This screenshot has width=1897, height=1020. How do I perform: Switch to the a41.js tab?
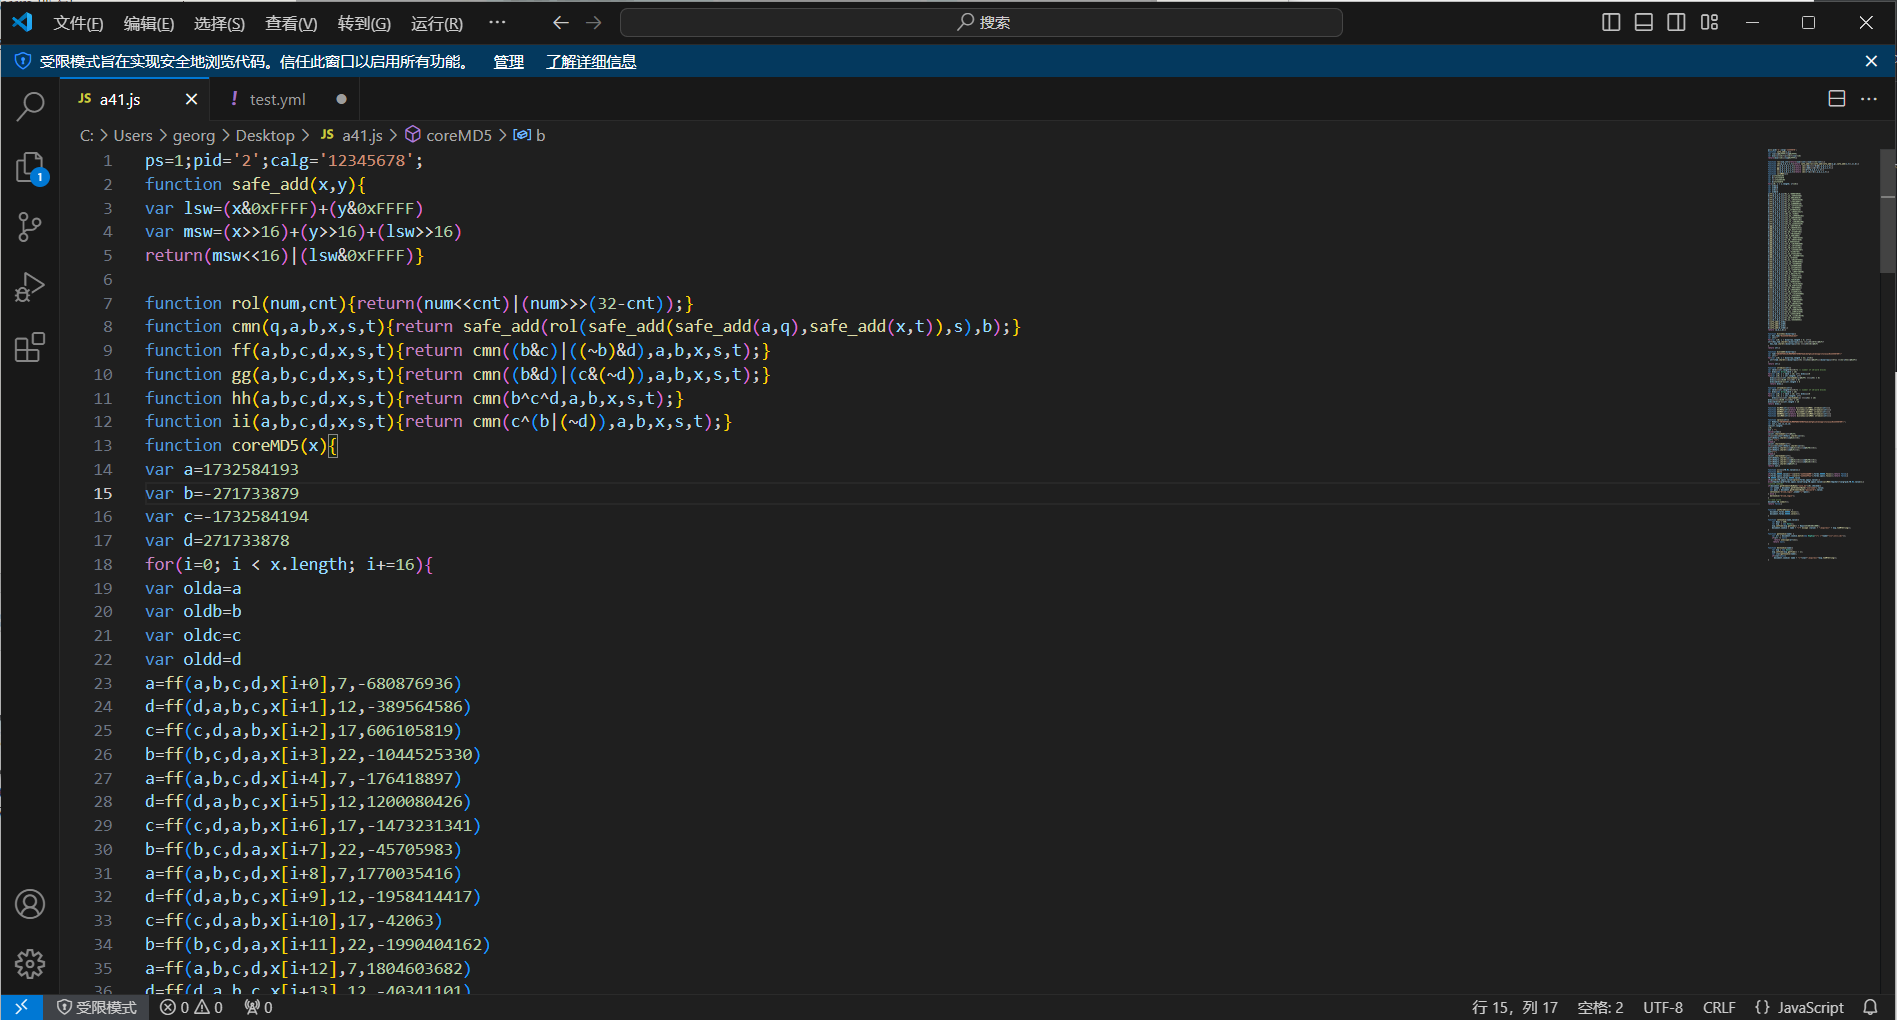coord(120,99)
